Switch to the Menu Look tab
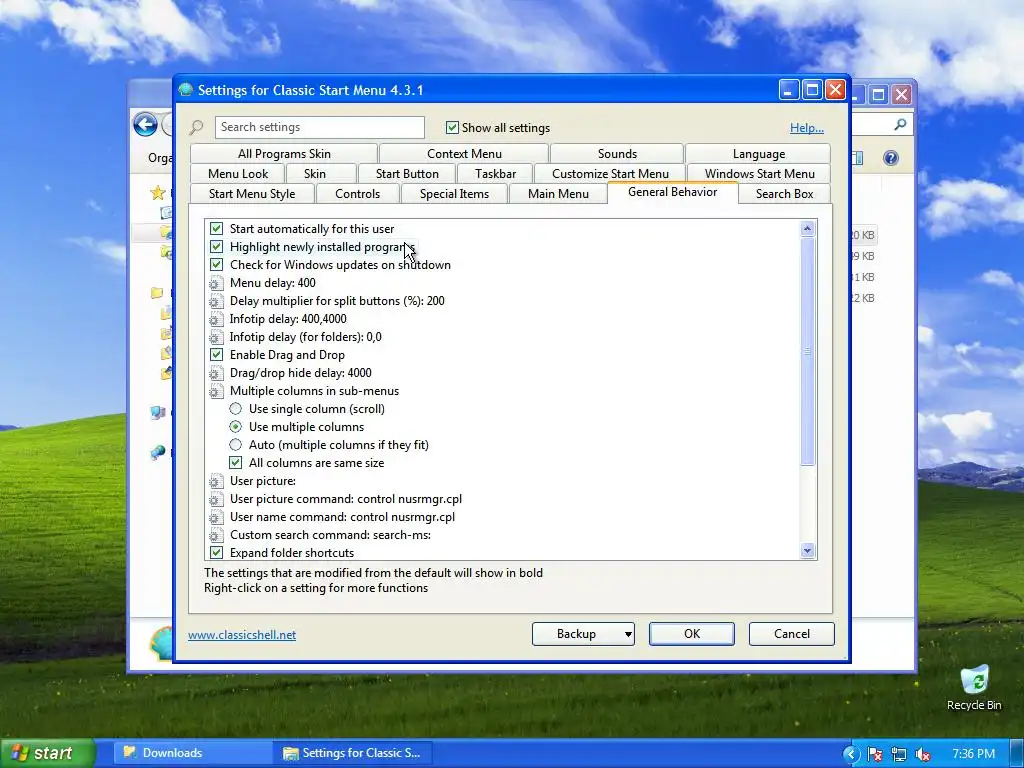This screenshot has width=1024, height=768. 238,174
